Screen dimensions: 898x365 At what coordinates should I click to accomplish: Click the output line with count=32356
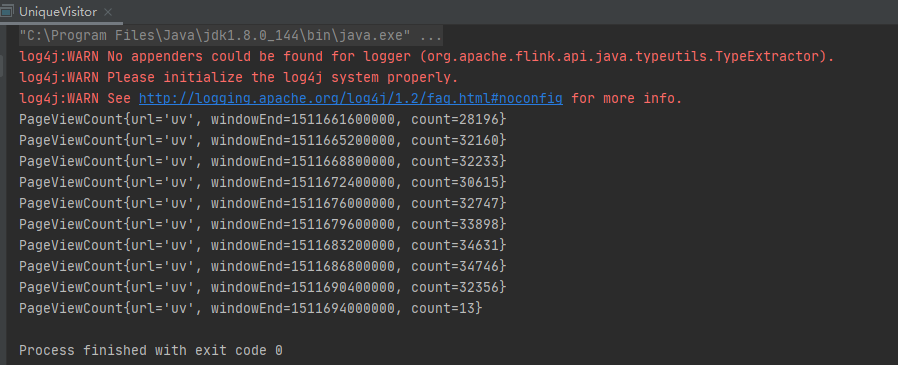tap(263, 287)
